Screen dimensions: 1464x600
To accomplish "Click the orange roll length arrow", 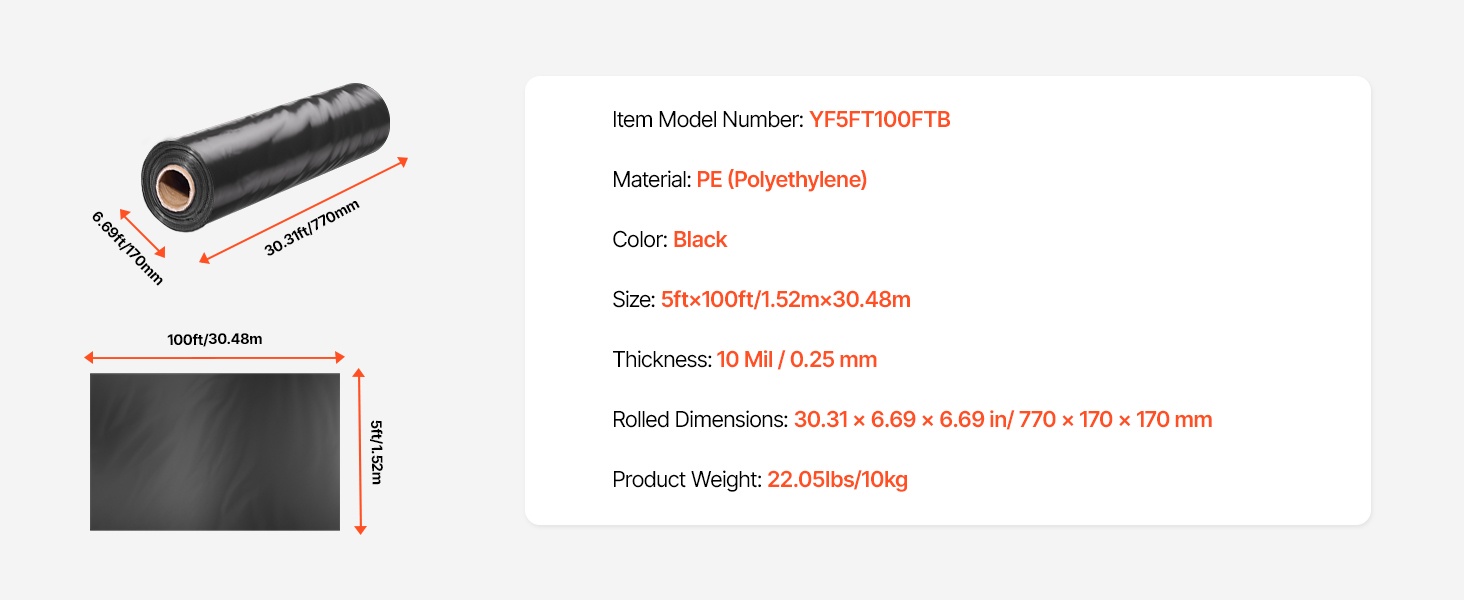I will [304, 210].
